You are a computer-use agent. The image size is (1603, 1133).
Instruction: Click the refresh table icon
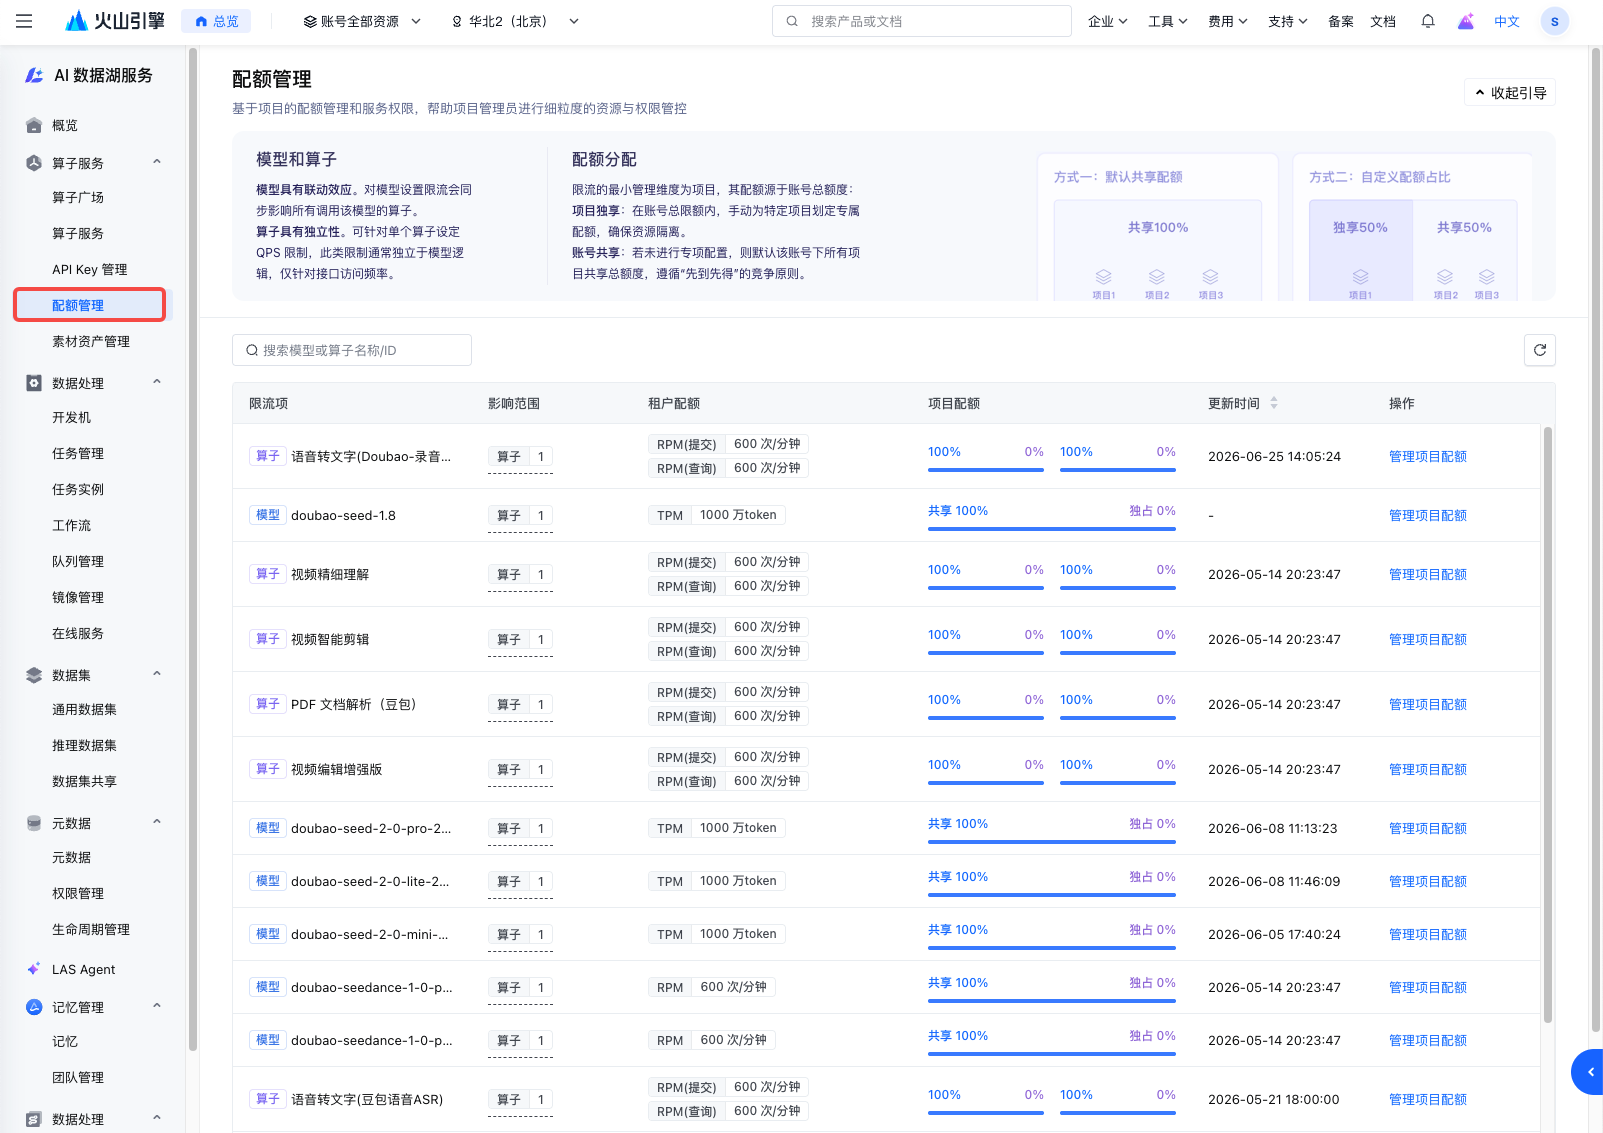[x=1540, y=350]
